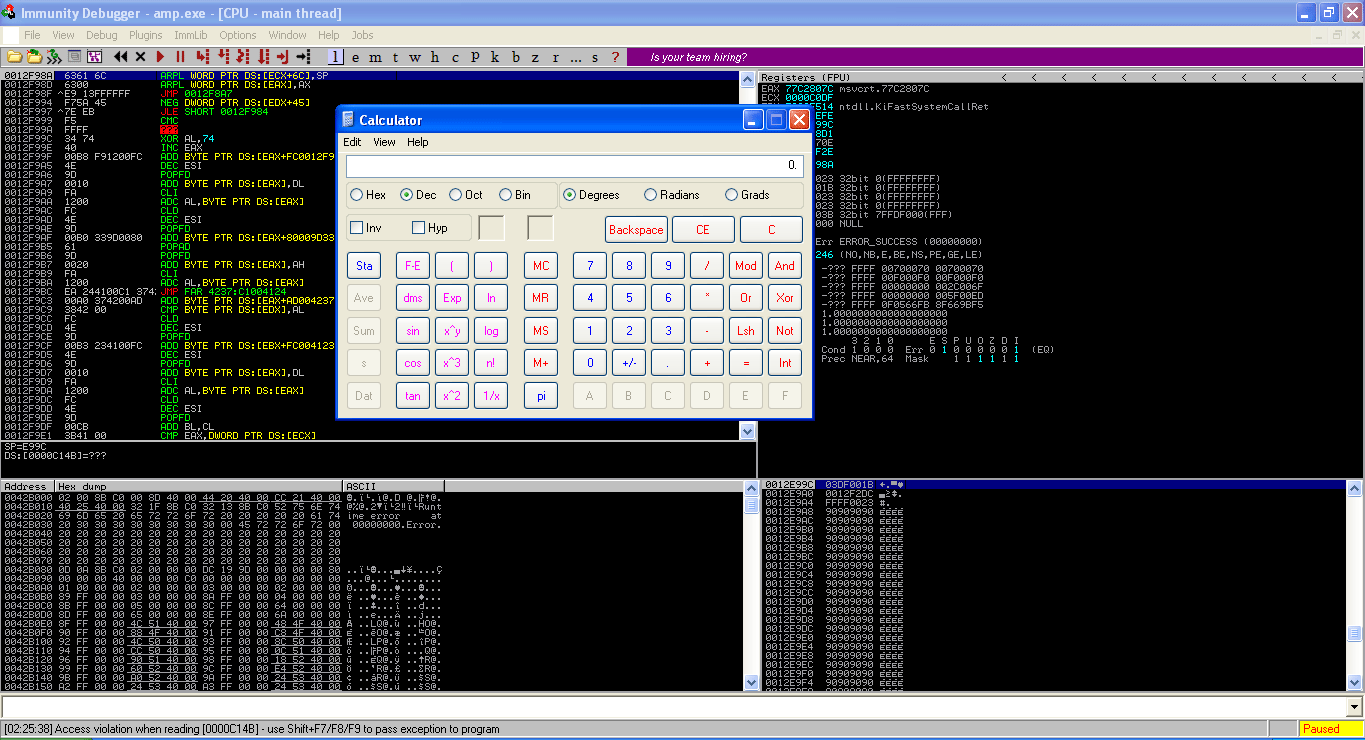Show Executable modules via e button
The width and height of the screenshot is (1365, 740).
point(355,57)
